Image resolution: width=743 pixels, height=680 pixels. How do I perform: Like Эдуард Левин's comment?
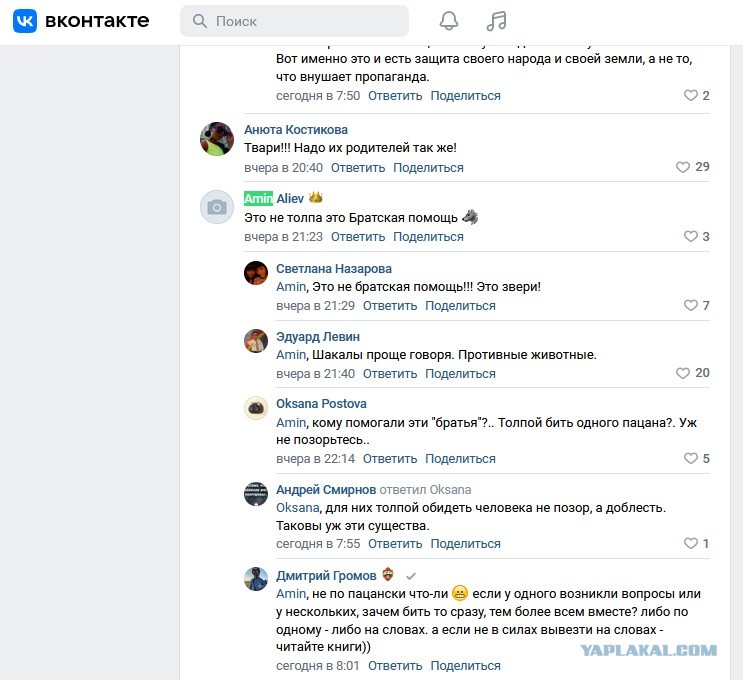(x=683, y=373)
